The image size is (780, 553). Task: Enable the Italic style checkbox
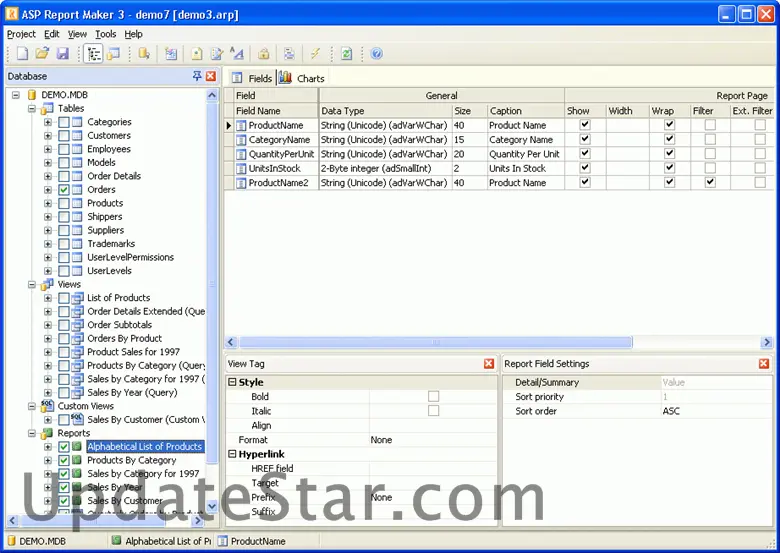434,411
